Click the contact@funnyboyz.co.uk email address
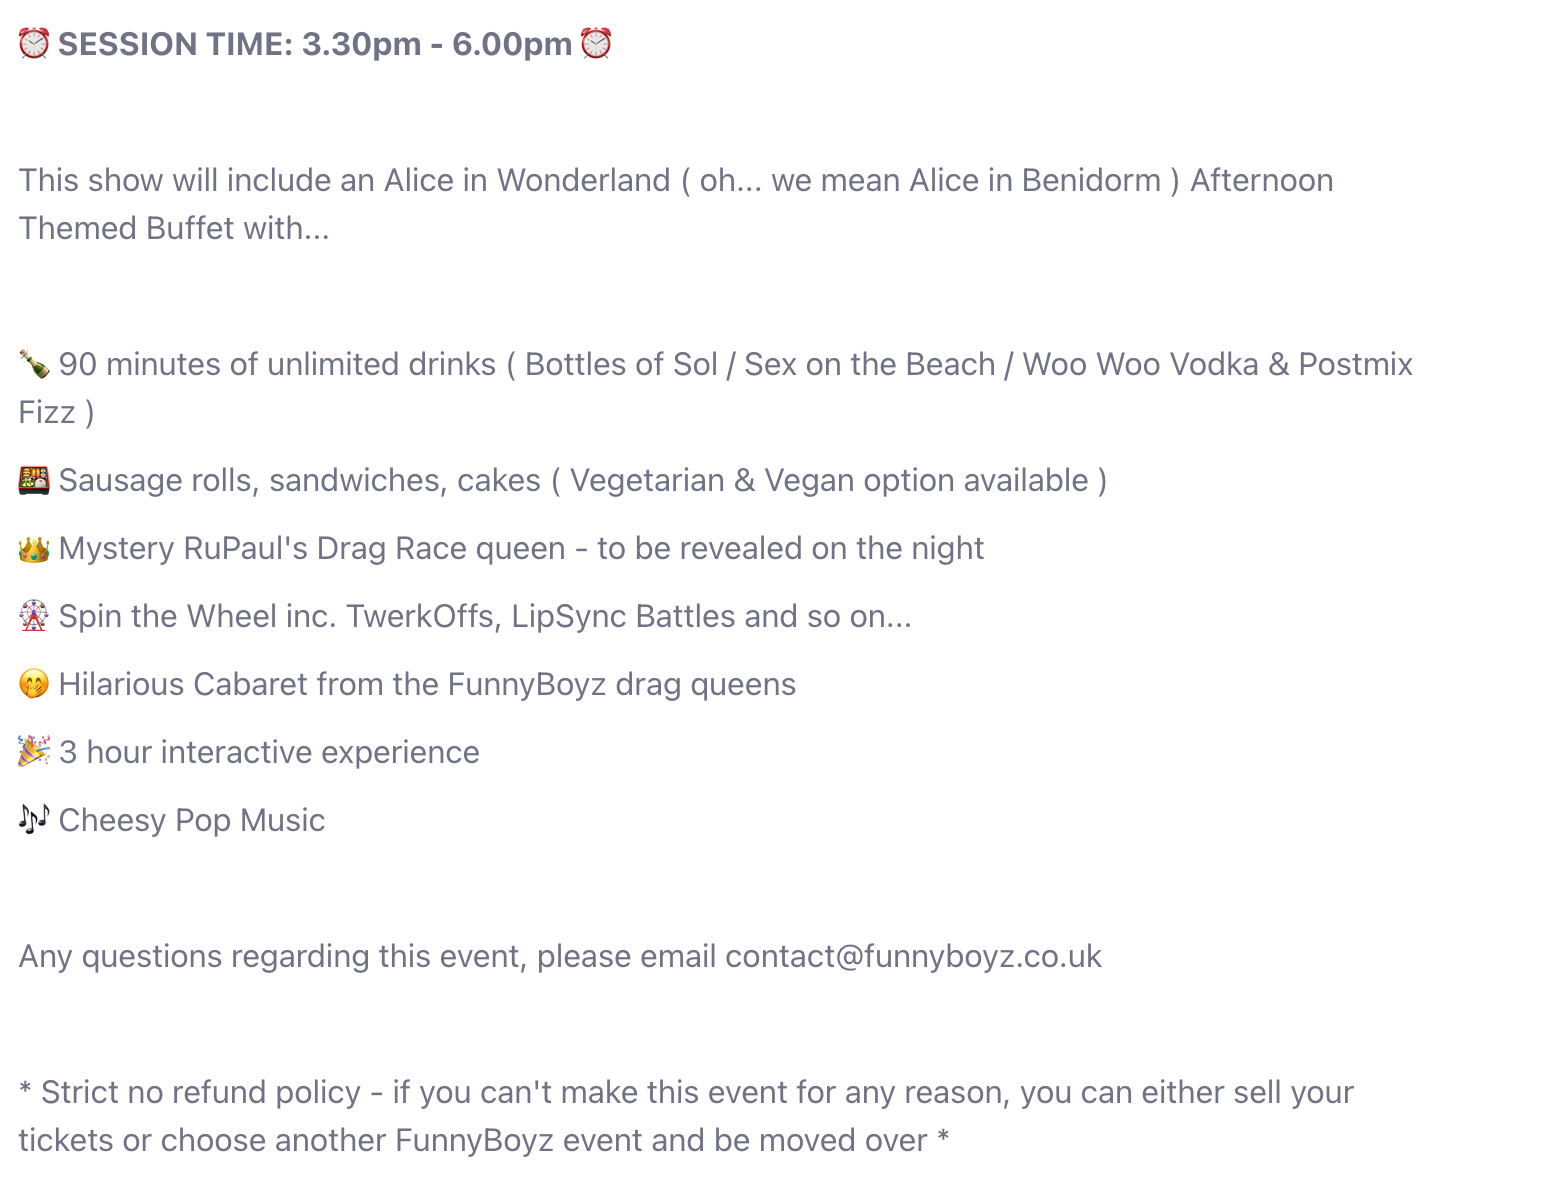Image resolution: width=1544 pixels, height=1198 pixels. [913, 956]
